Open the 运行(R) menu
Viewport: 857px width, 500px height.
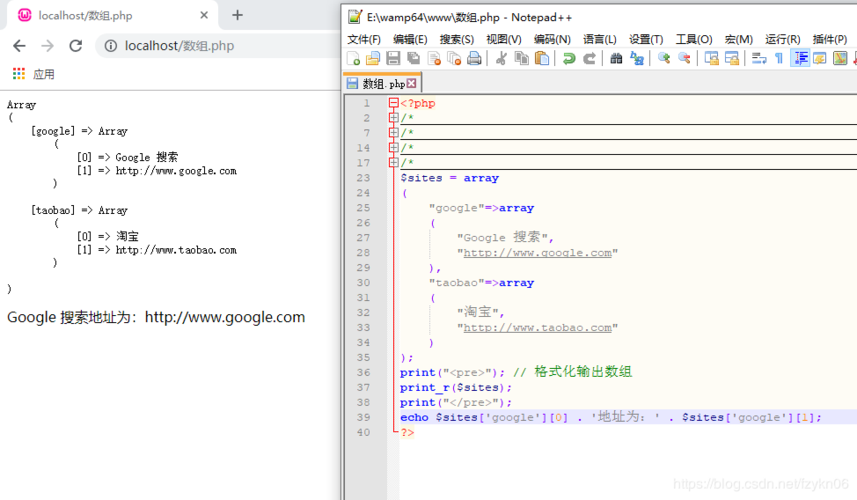(783, 39)
